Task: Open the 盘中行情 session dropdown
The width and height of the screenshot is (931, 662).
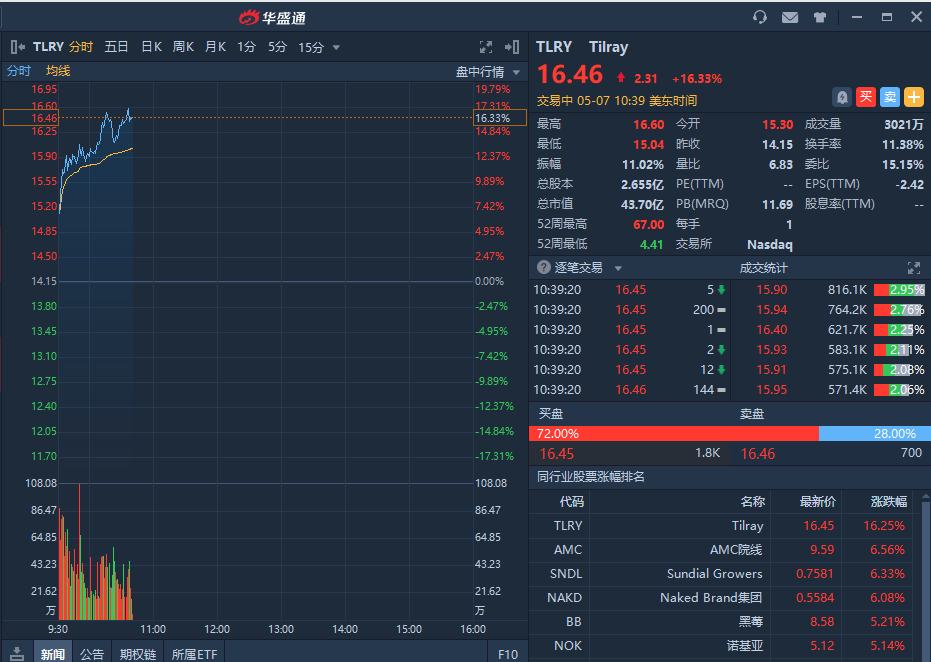Action: [x=489, y=72]
